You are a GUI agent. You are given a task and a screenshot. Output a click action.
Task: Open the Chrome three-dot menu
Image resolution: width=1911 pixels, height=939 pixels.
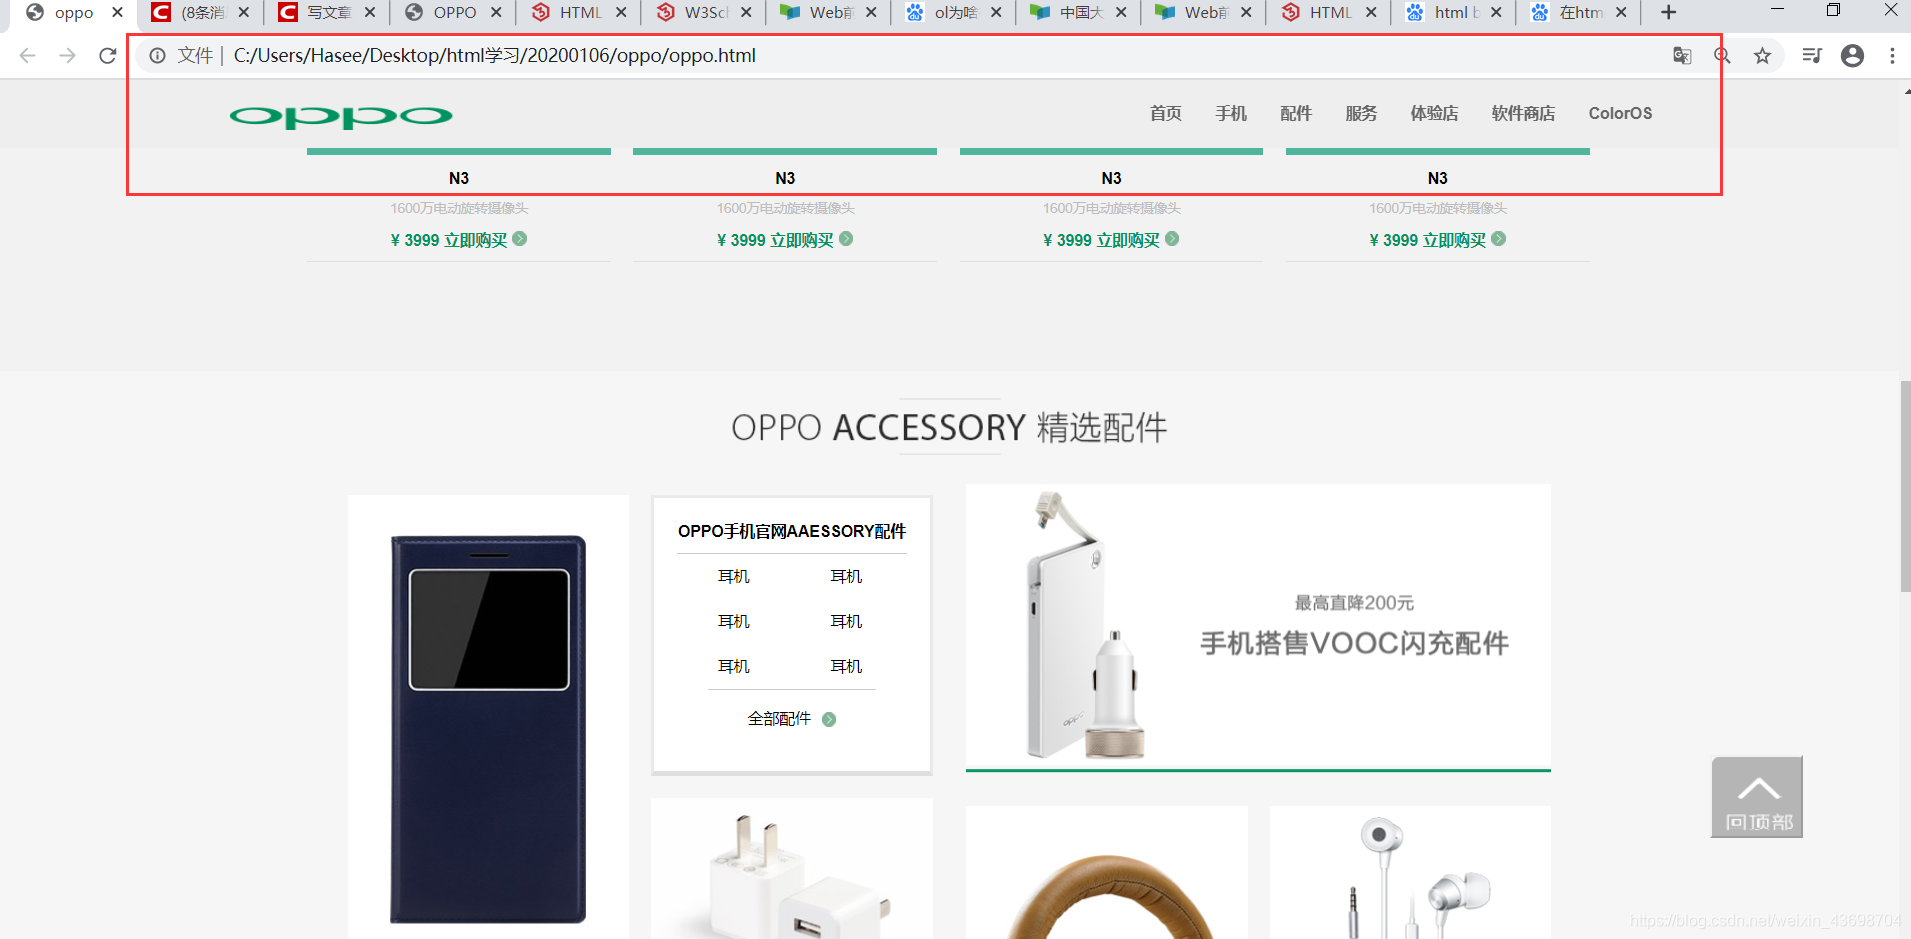point(1893,56)
